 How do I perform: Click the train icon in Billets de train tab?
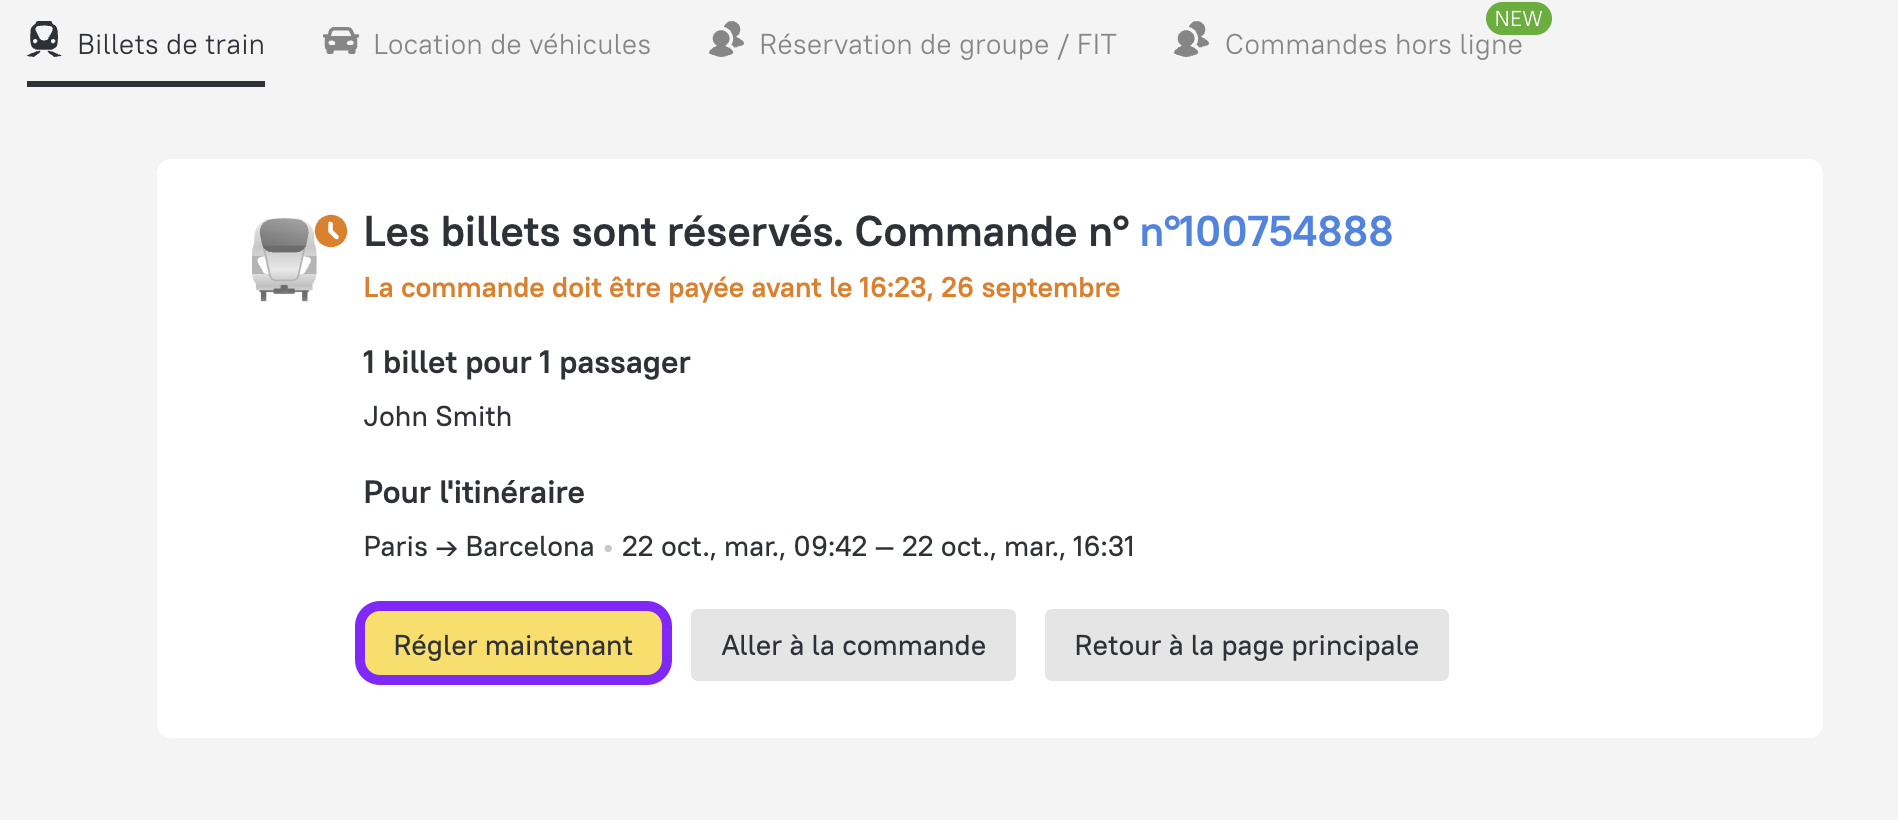point(45,40)
